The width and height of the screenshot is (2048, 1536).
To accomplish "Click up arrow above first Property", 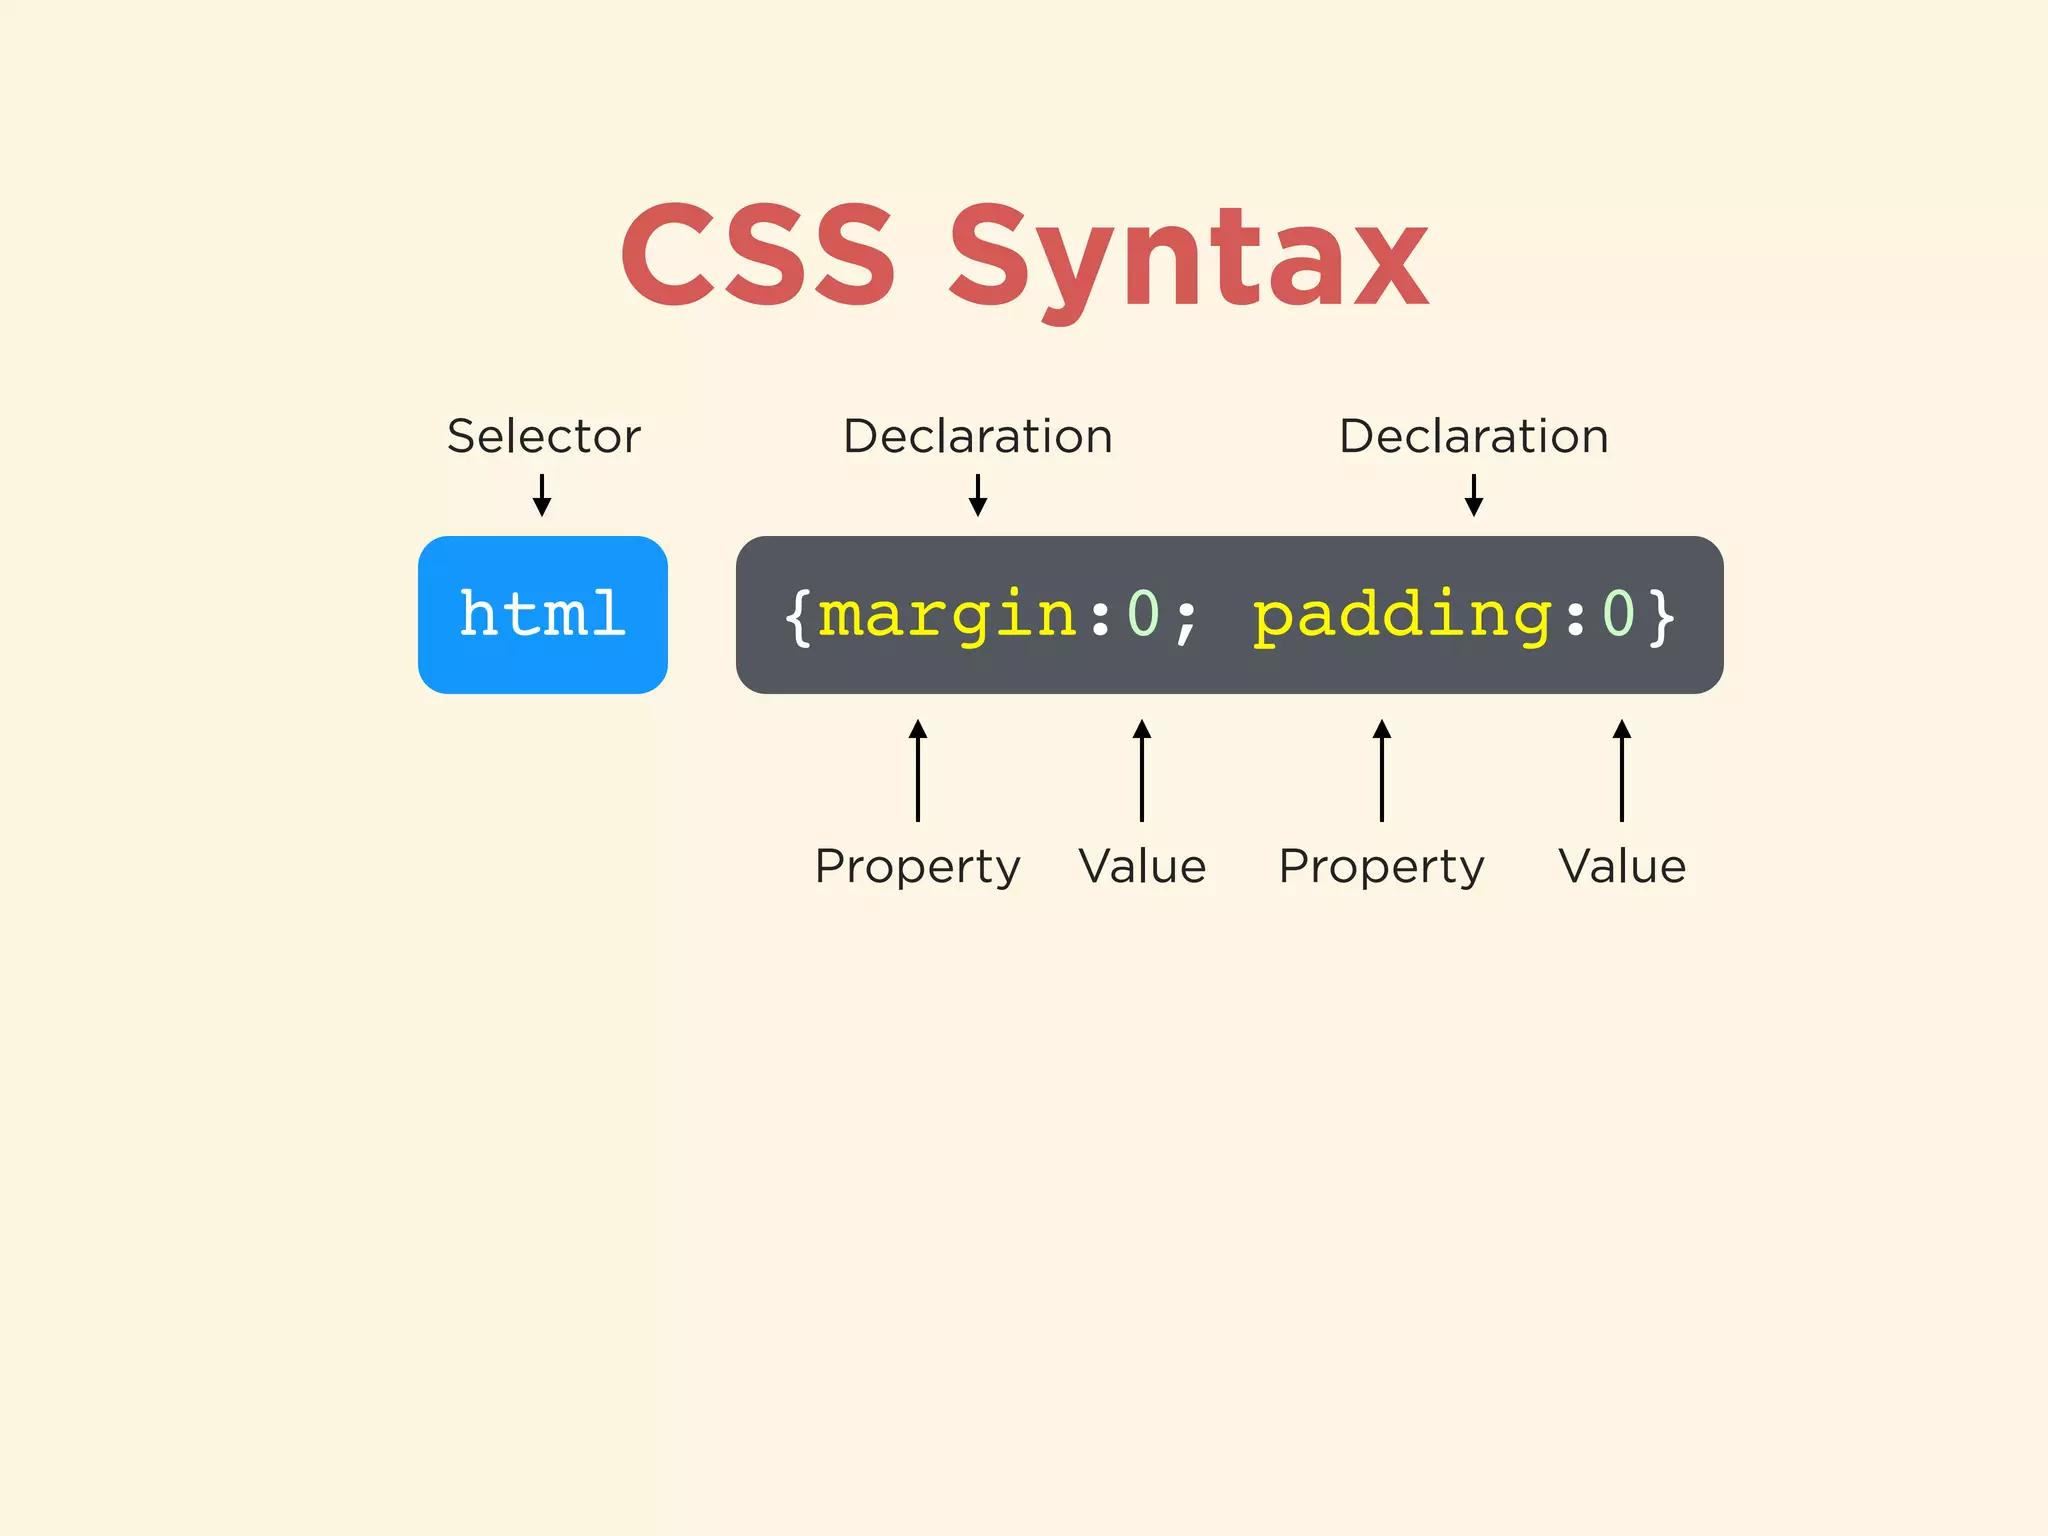I will click(918, 770).
